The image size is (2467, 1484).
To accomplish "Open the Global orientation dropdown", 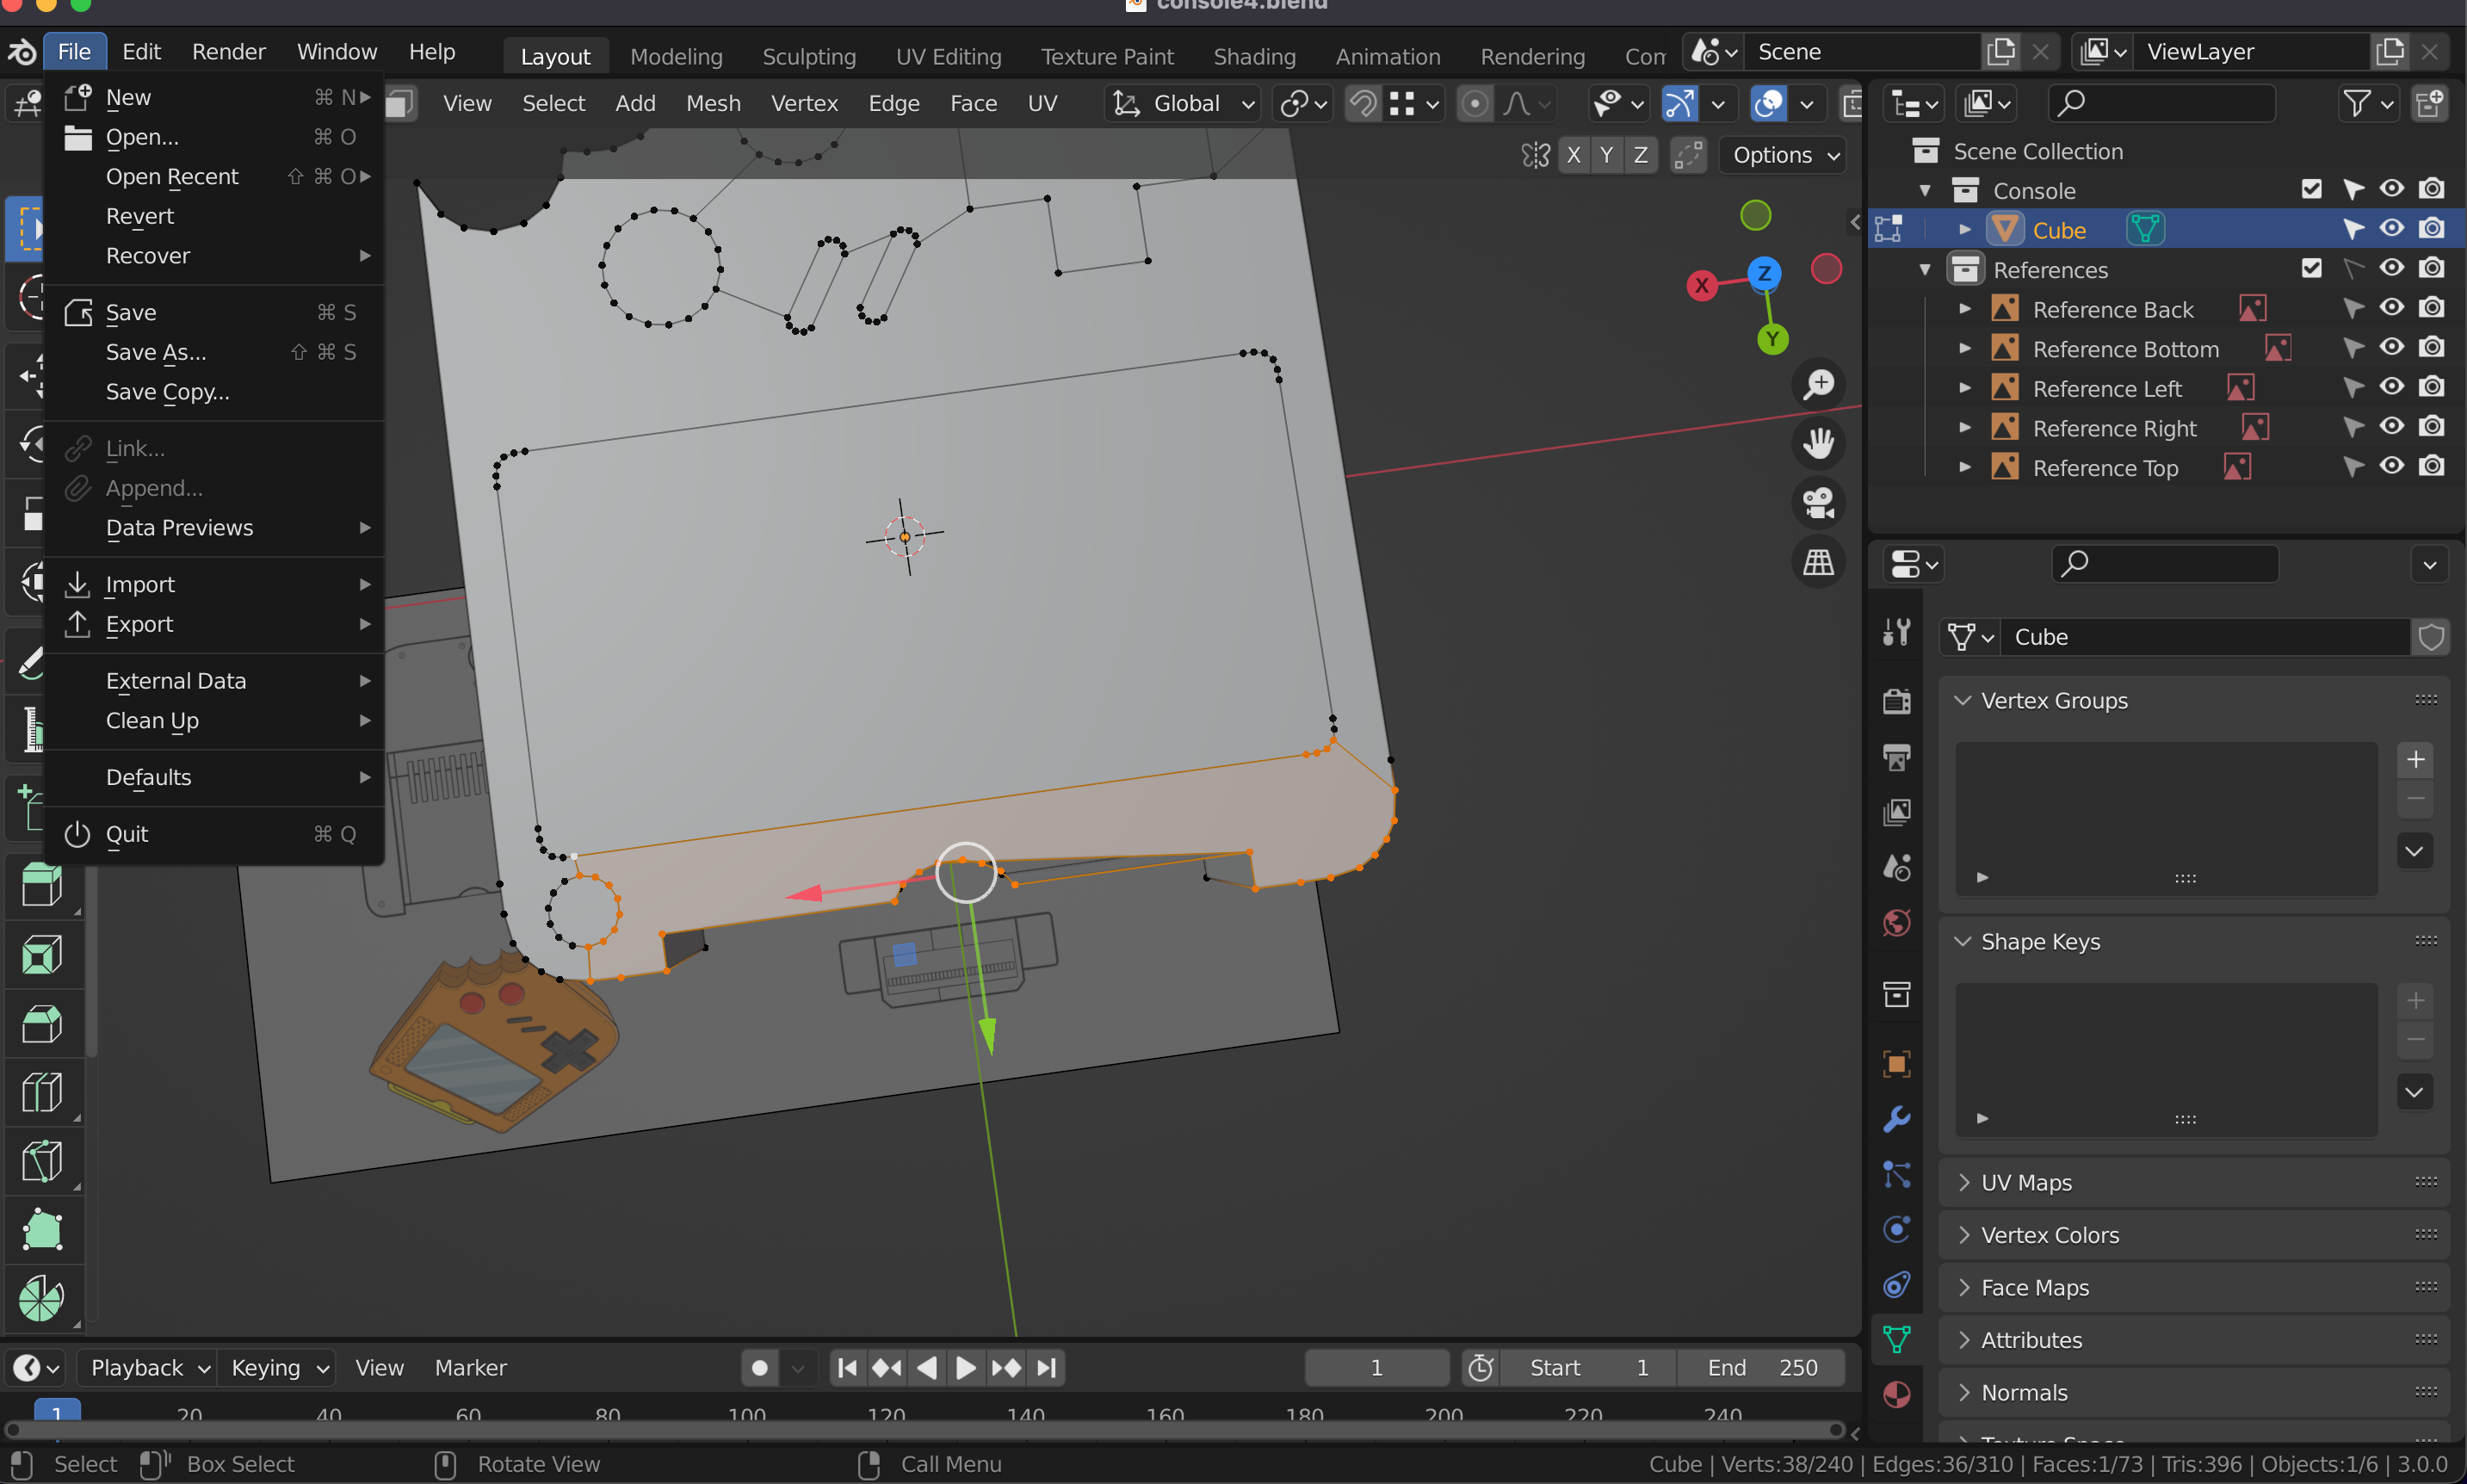I will click(1183, 103).
